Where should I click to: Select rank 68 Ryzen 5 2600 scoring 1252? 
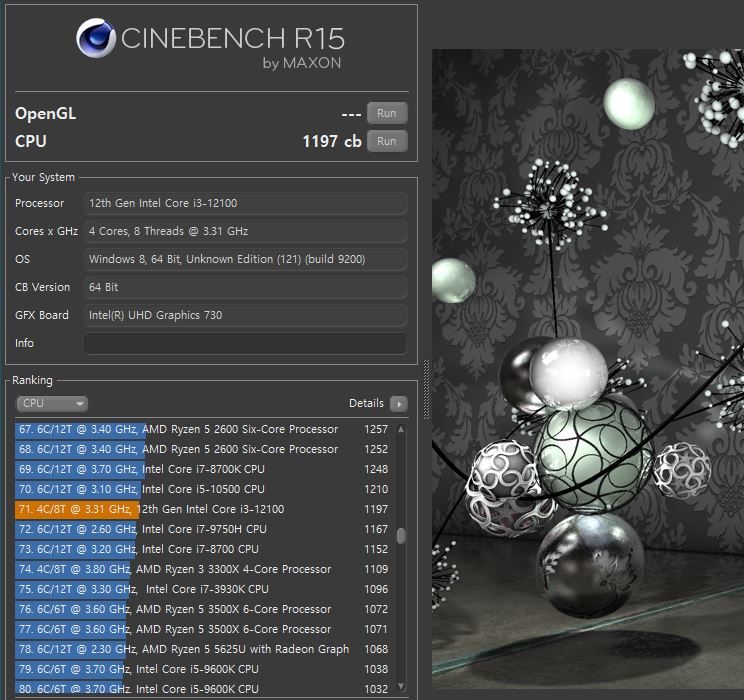(204, 449)
